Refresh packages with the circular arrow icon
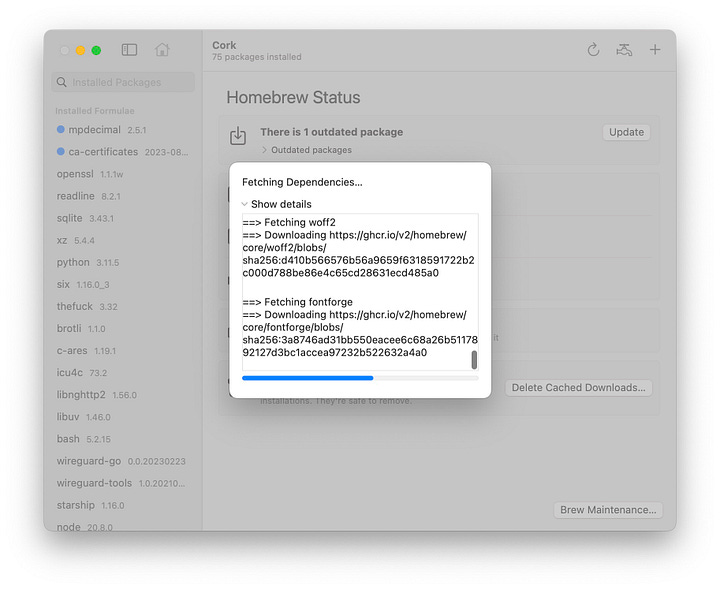The height and width of the screenshot is (589, 720). tap(593, 50)
